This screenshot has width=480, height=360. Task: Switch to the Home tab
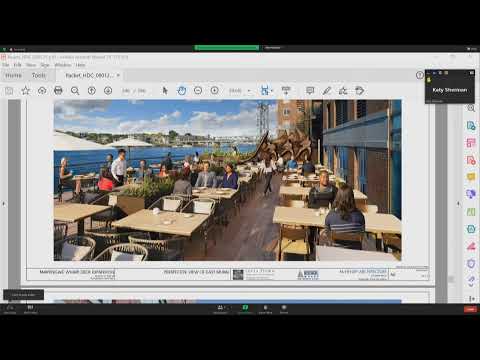(x=14, y=76)
